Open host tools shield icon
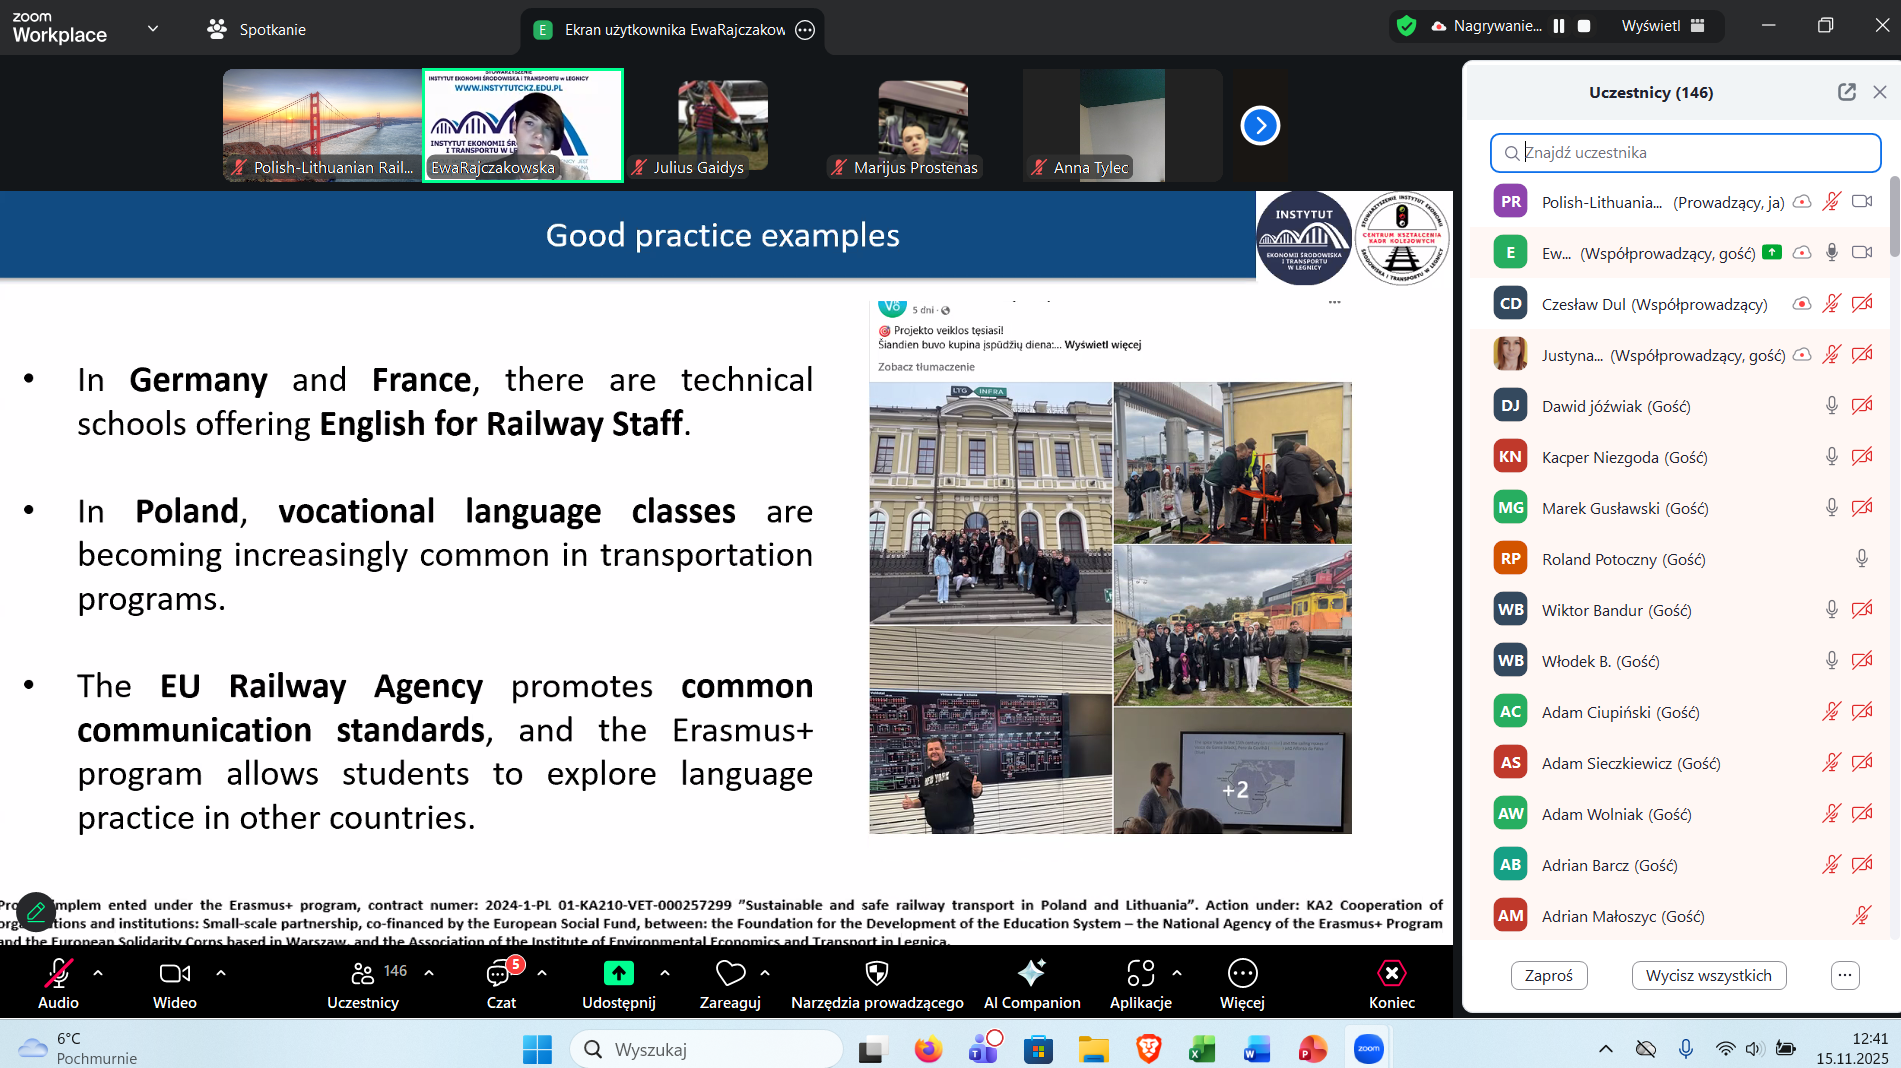 point(876,973)
